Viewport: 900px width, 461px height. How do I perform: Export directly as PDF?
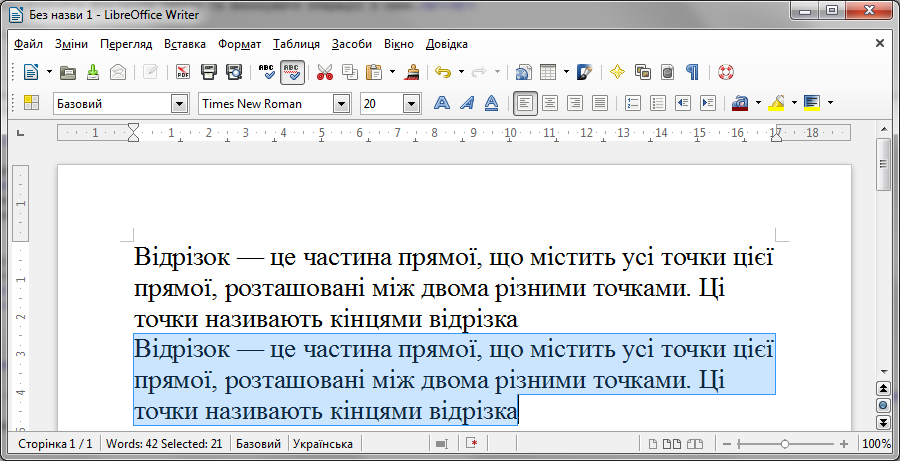183,72
